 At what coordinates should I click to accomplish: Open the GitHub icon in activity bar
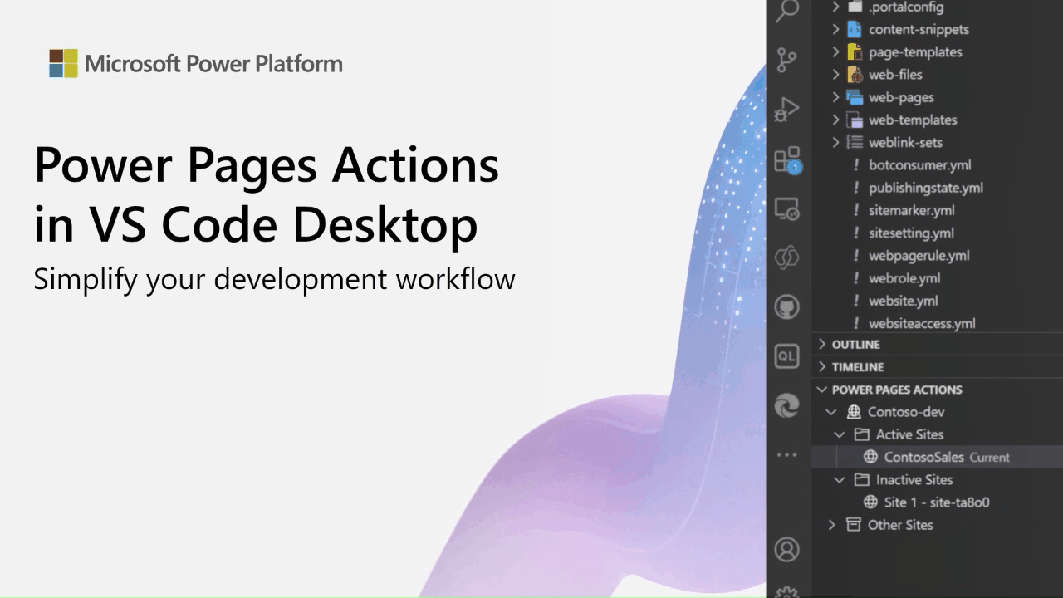(x=788, y=307)
